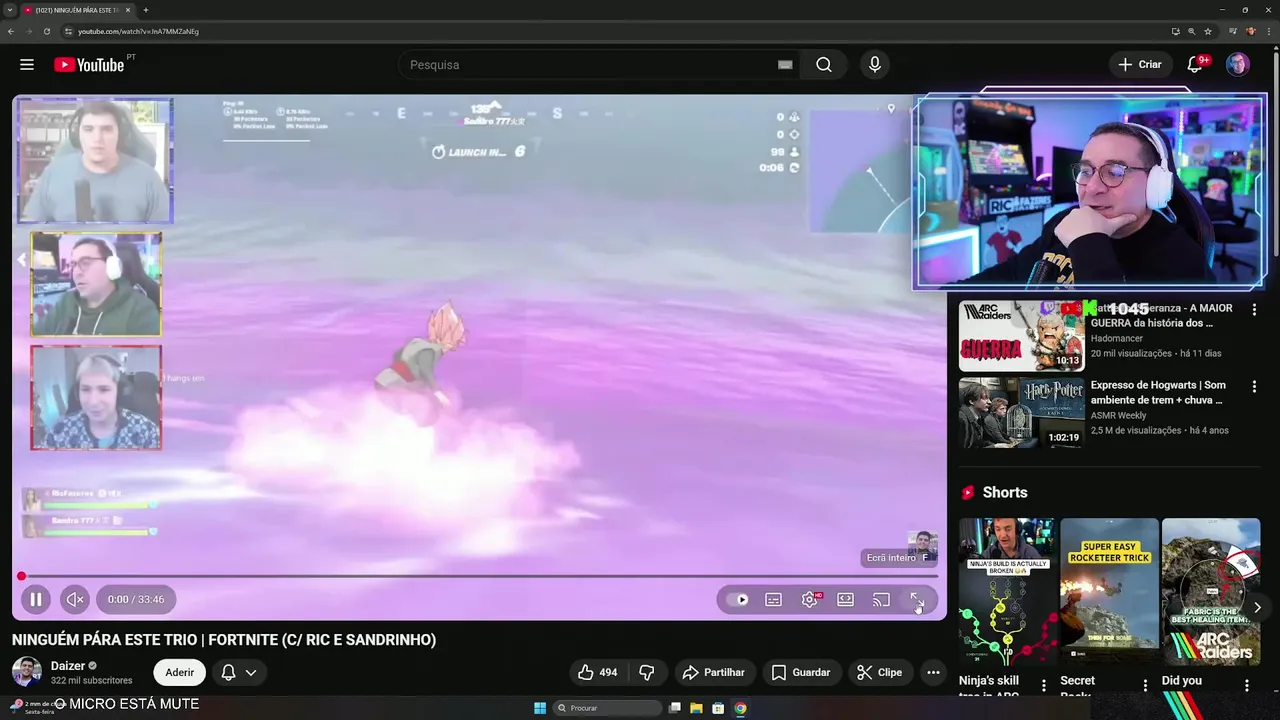
Task: Dislike the video
Action: (x=647, y=673)
